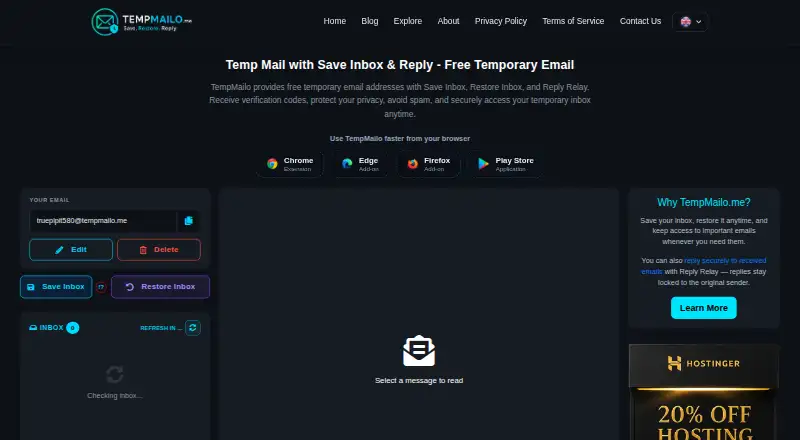
Task: Click the 'Why TempMailo.me?' heading
Action: pyautogui.click(x=704, y=202)
